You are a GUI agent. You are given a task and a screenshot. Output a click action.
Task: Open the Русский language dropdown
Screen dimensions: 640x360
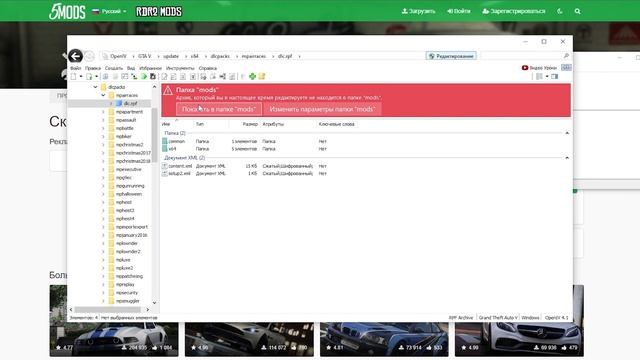[109, 11]
